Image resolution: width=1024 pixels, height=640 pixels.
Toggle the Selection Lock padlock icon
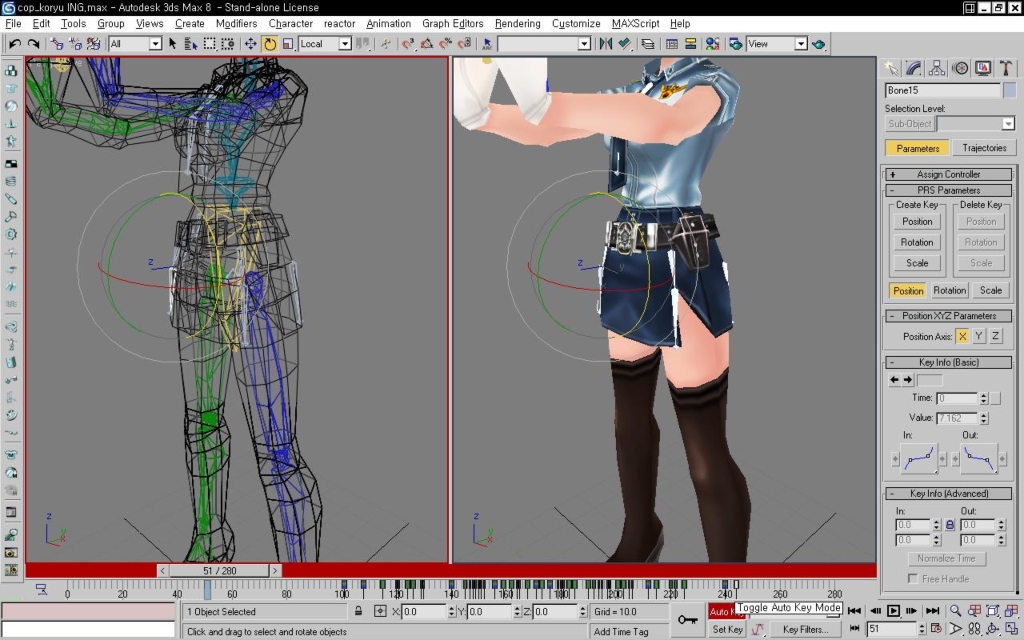(x=359, y=611)
